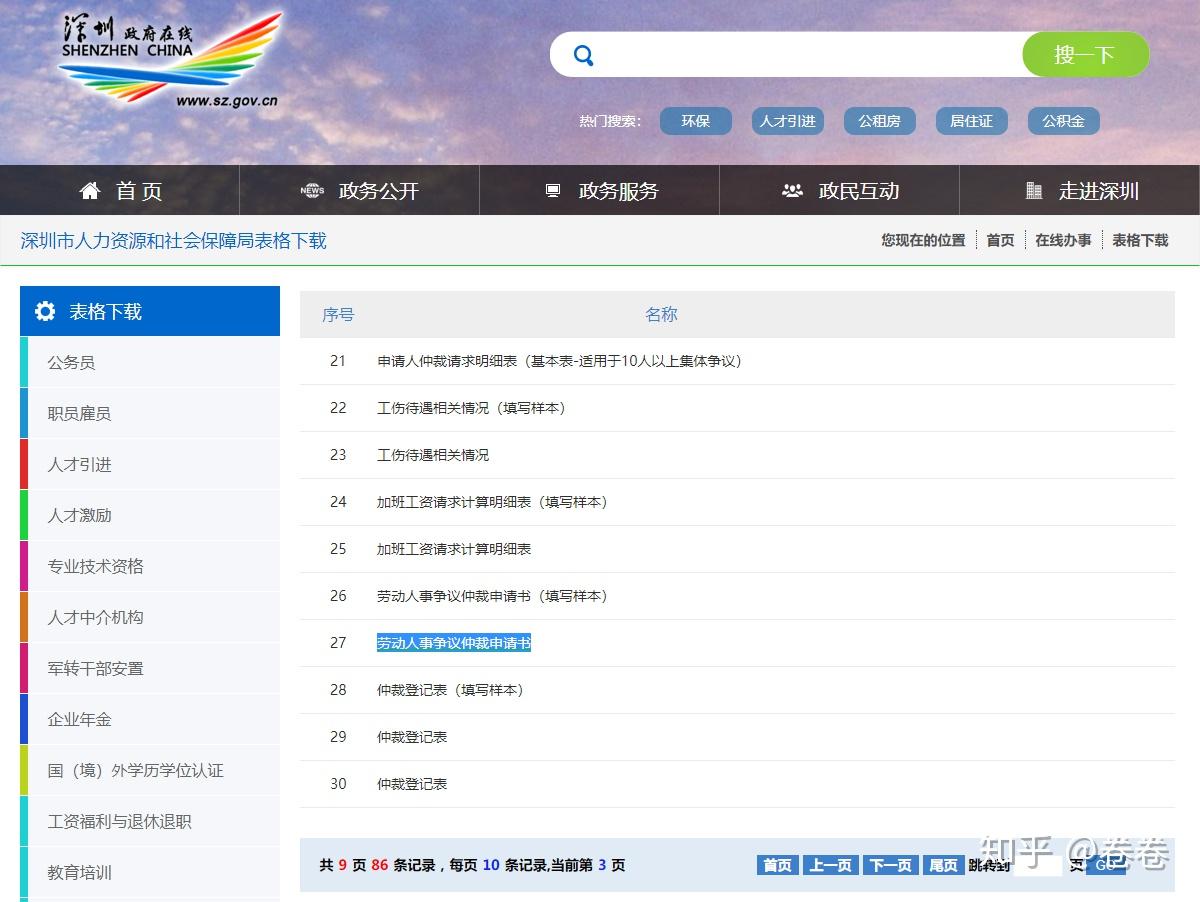The width and height of the screenshot is (1200, 902).
Task: Select 人才激励 in the sidebar
Action: (150, 515)
